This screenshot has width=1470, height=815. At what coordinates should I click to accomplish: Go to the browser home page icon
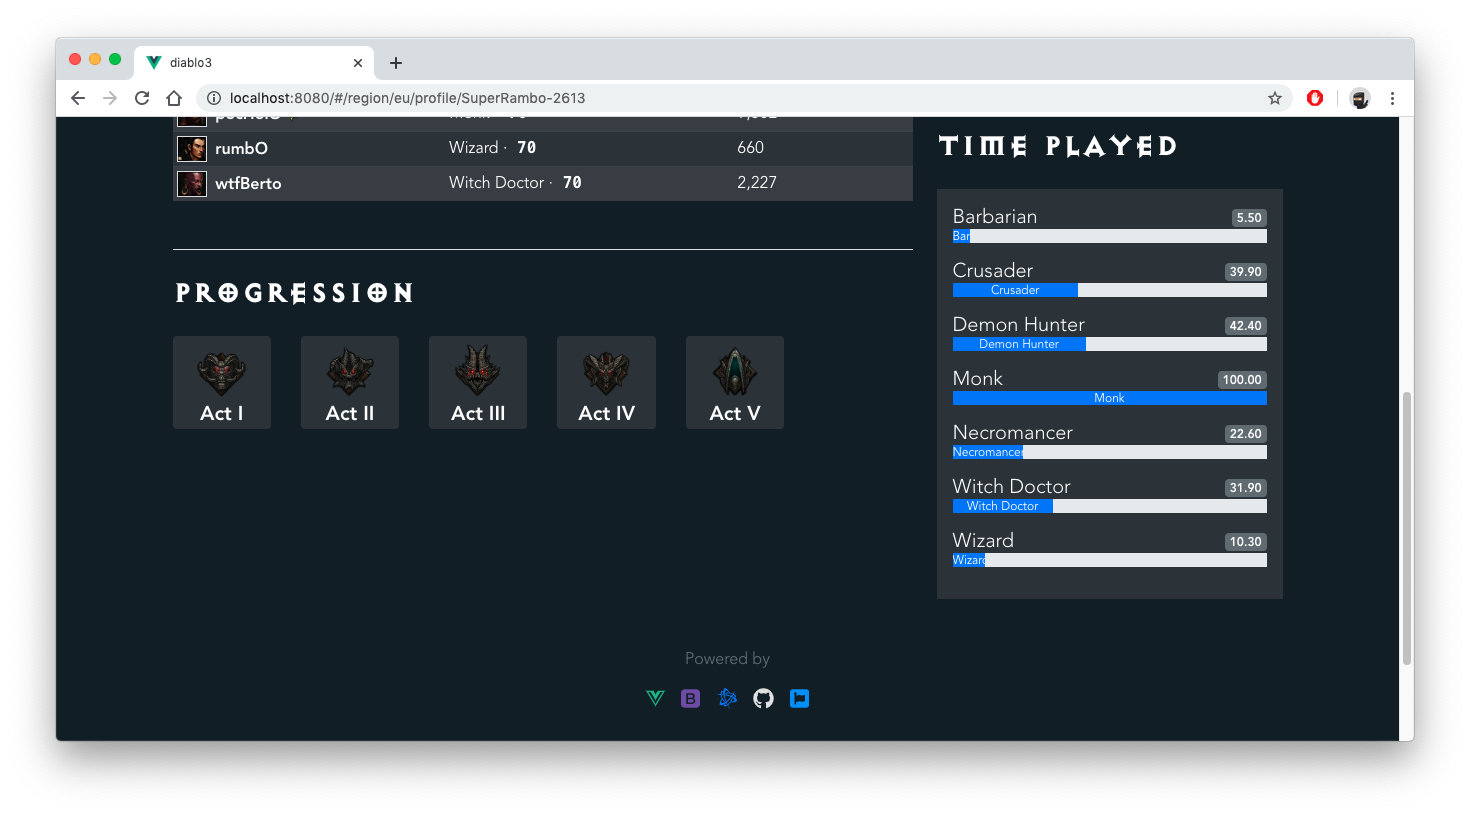click(174, 98)
